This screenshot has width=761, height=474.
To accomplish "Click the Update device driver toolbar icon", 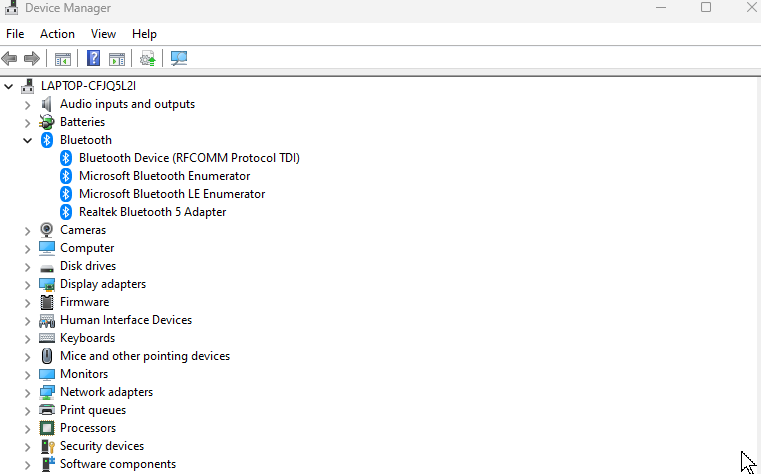I will pyautogui.click(x=148, y=58).
